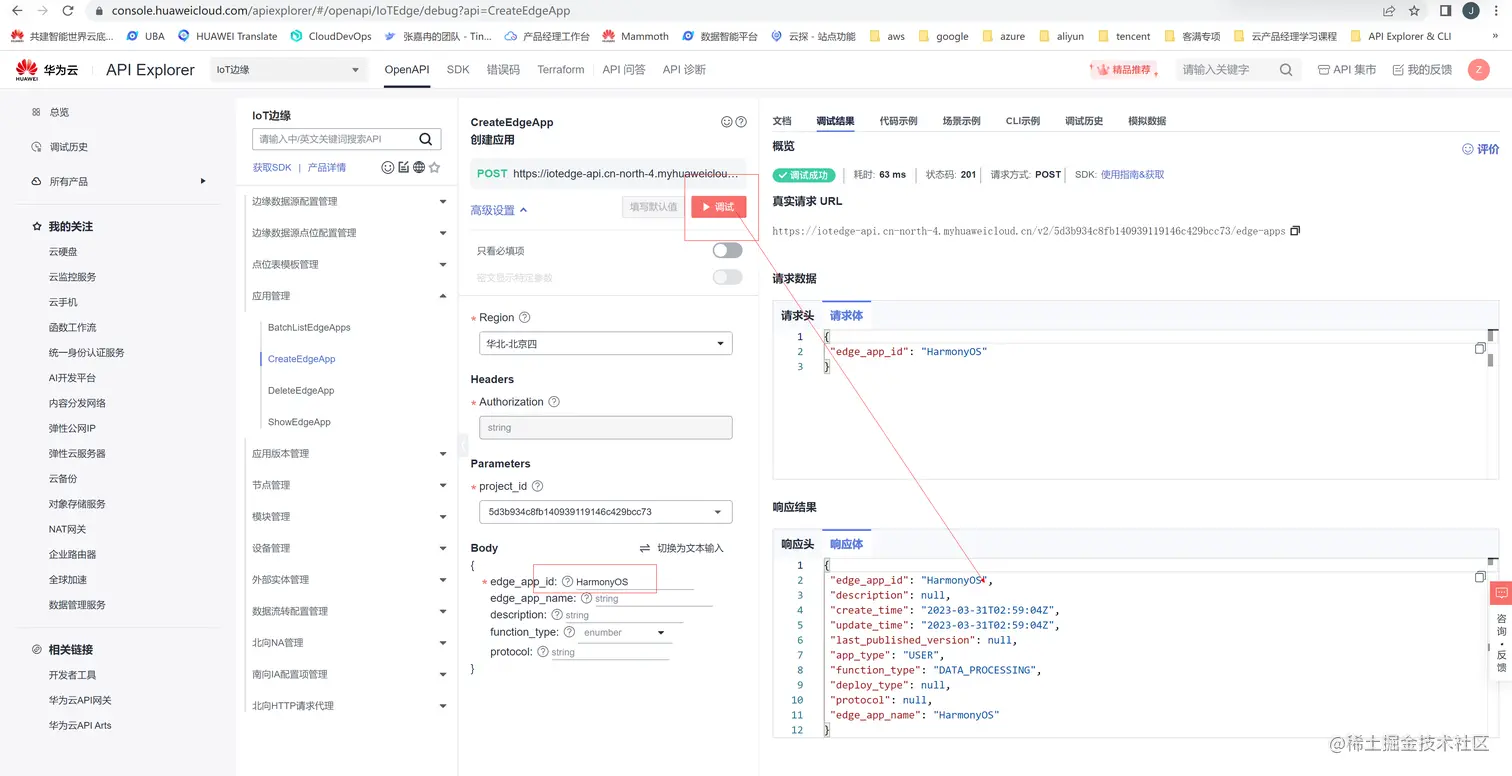Screen dimensions: 1512x776
Task: Click the help icon beside project_id label
Action: coord(538,487)
